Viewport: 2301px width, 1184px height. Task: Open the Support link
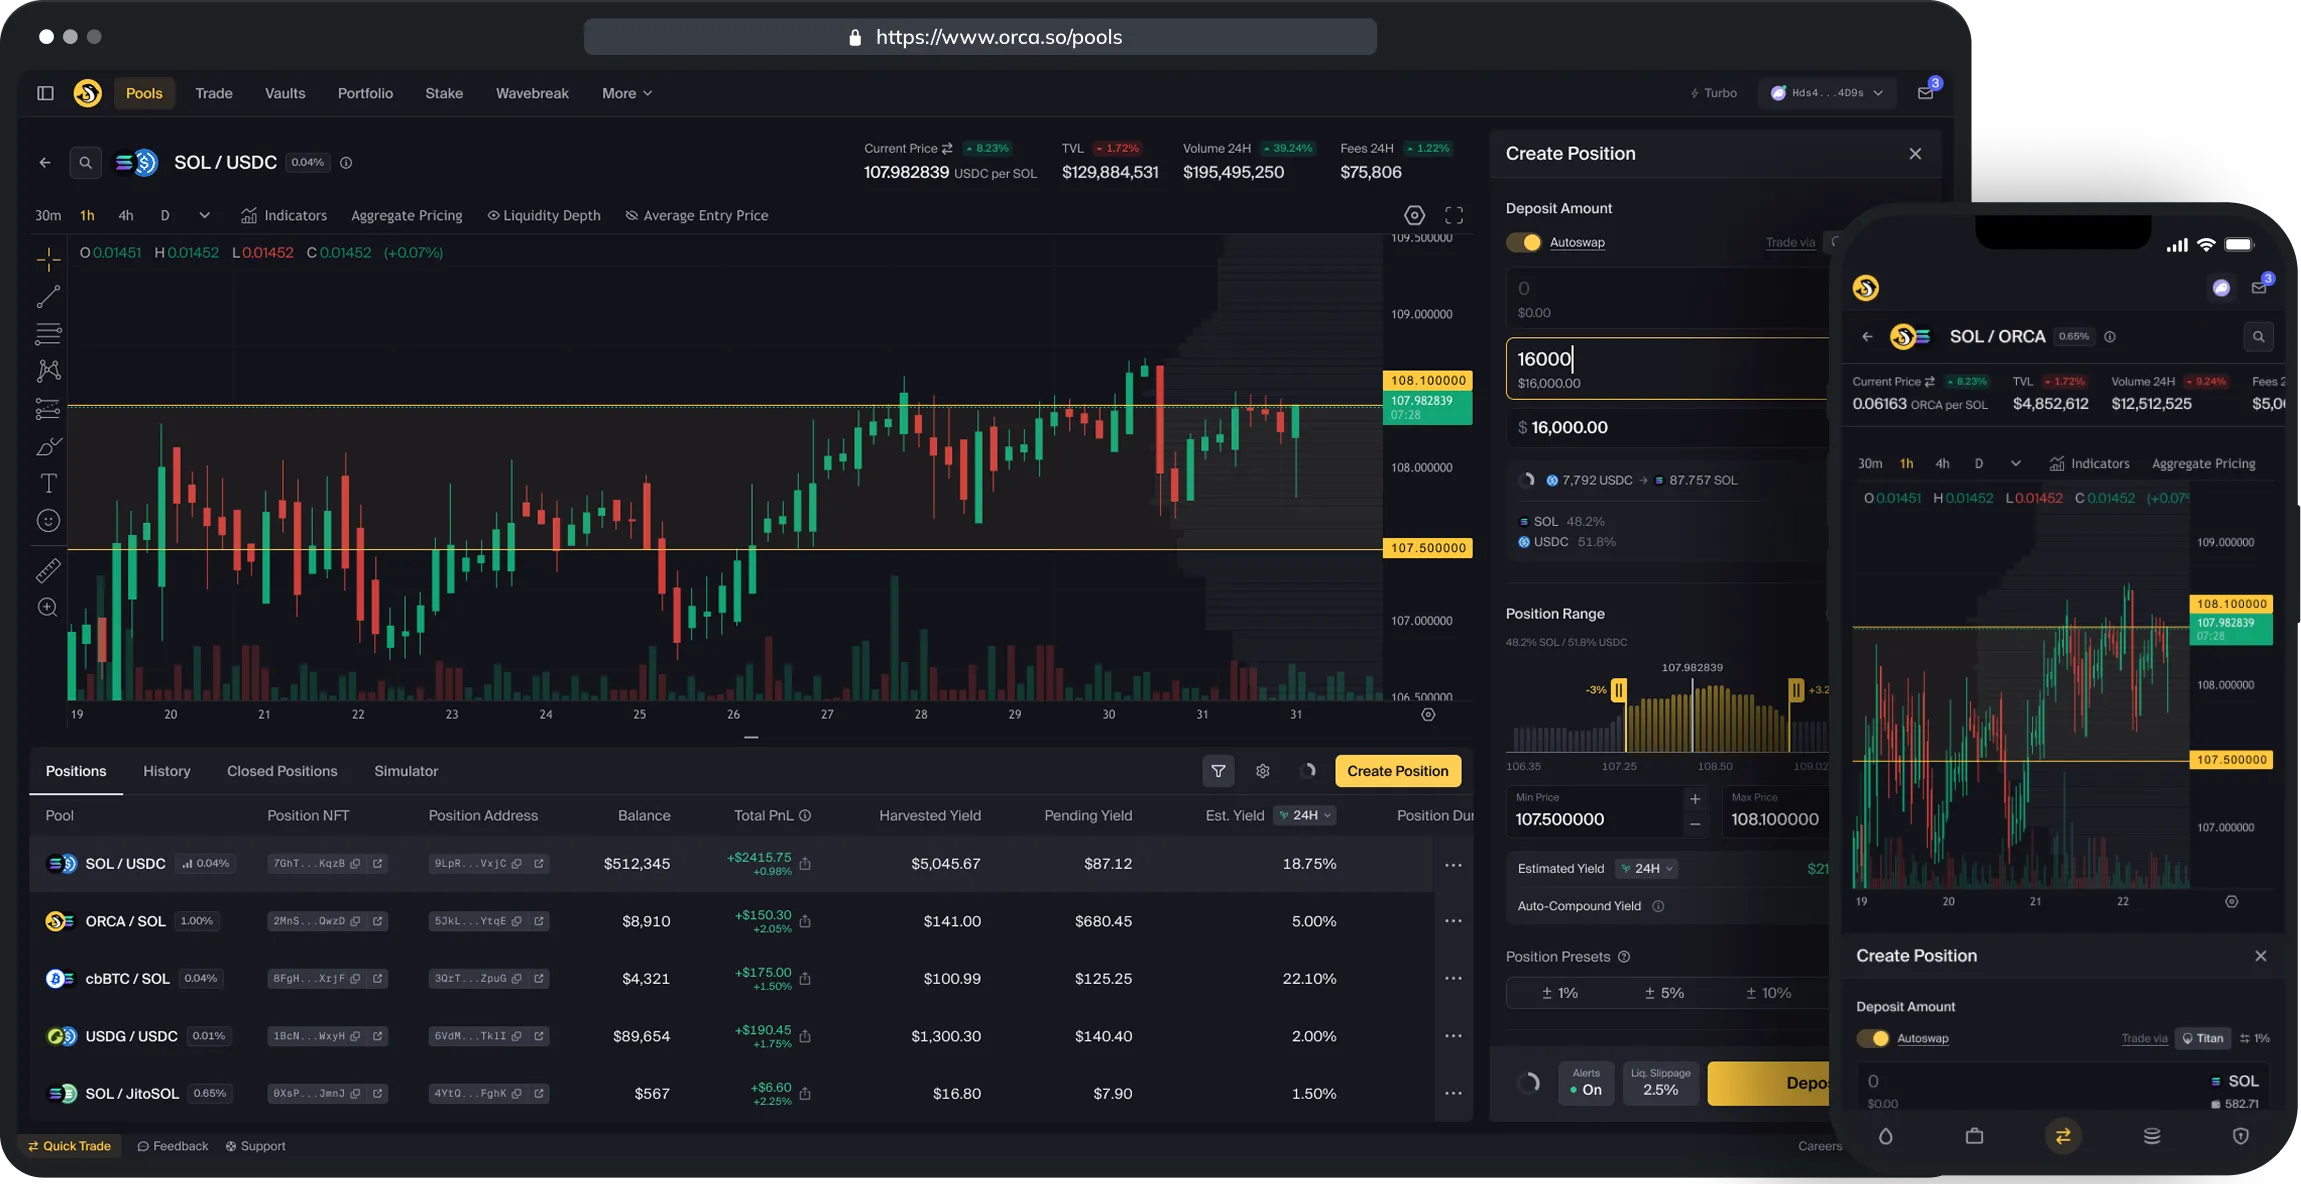[x=256, y=1146]
